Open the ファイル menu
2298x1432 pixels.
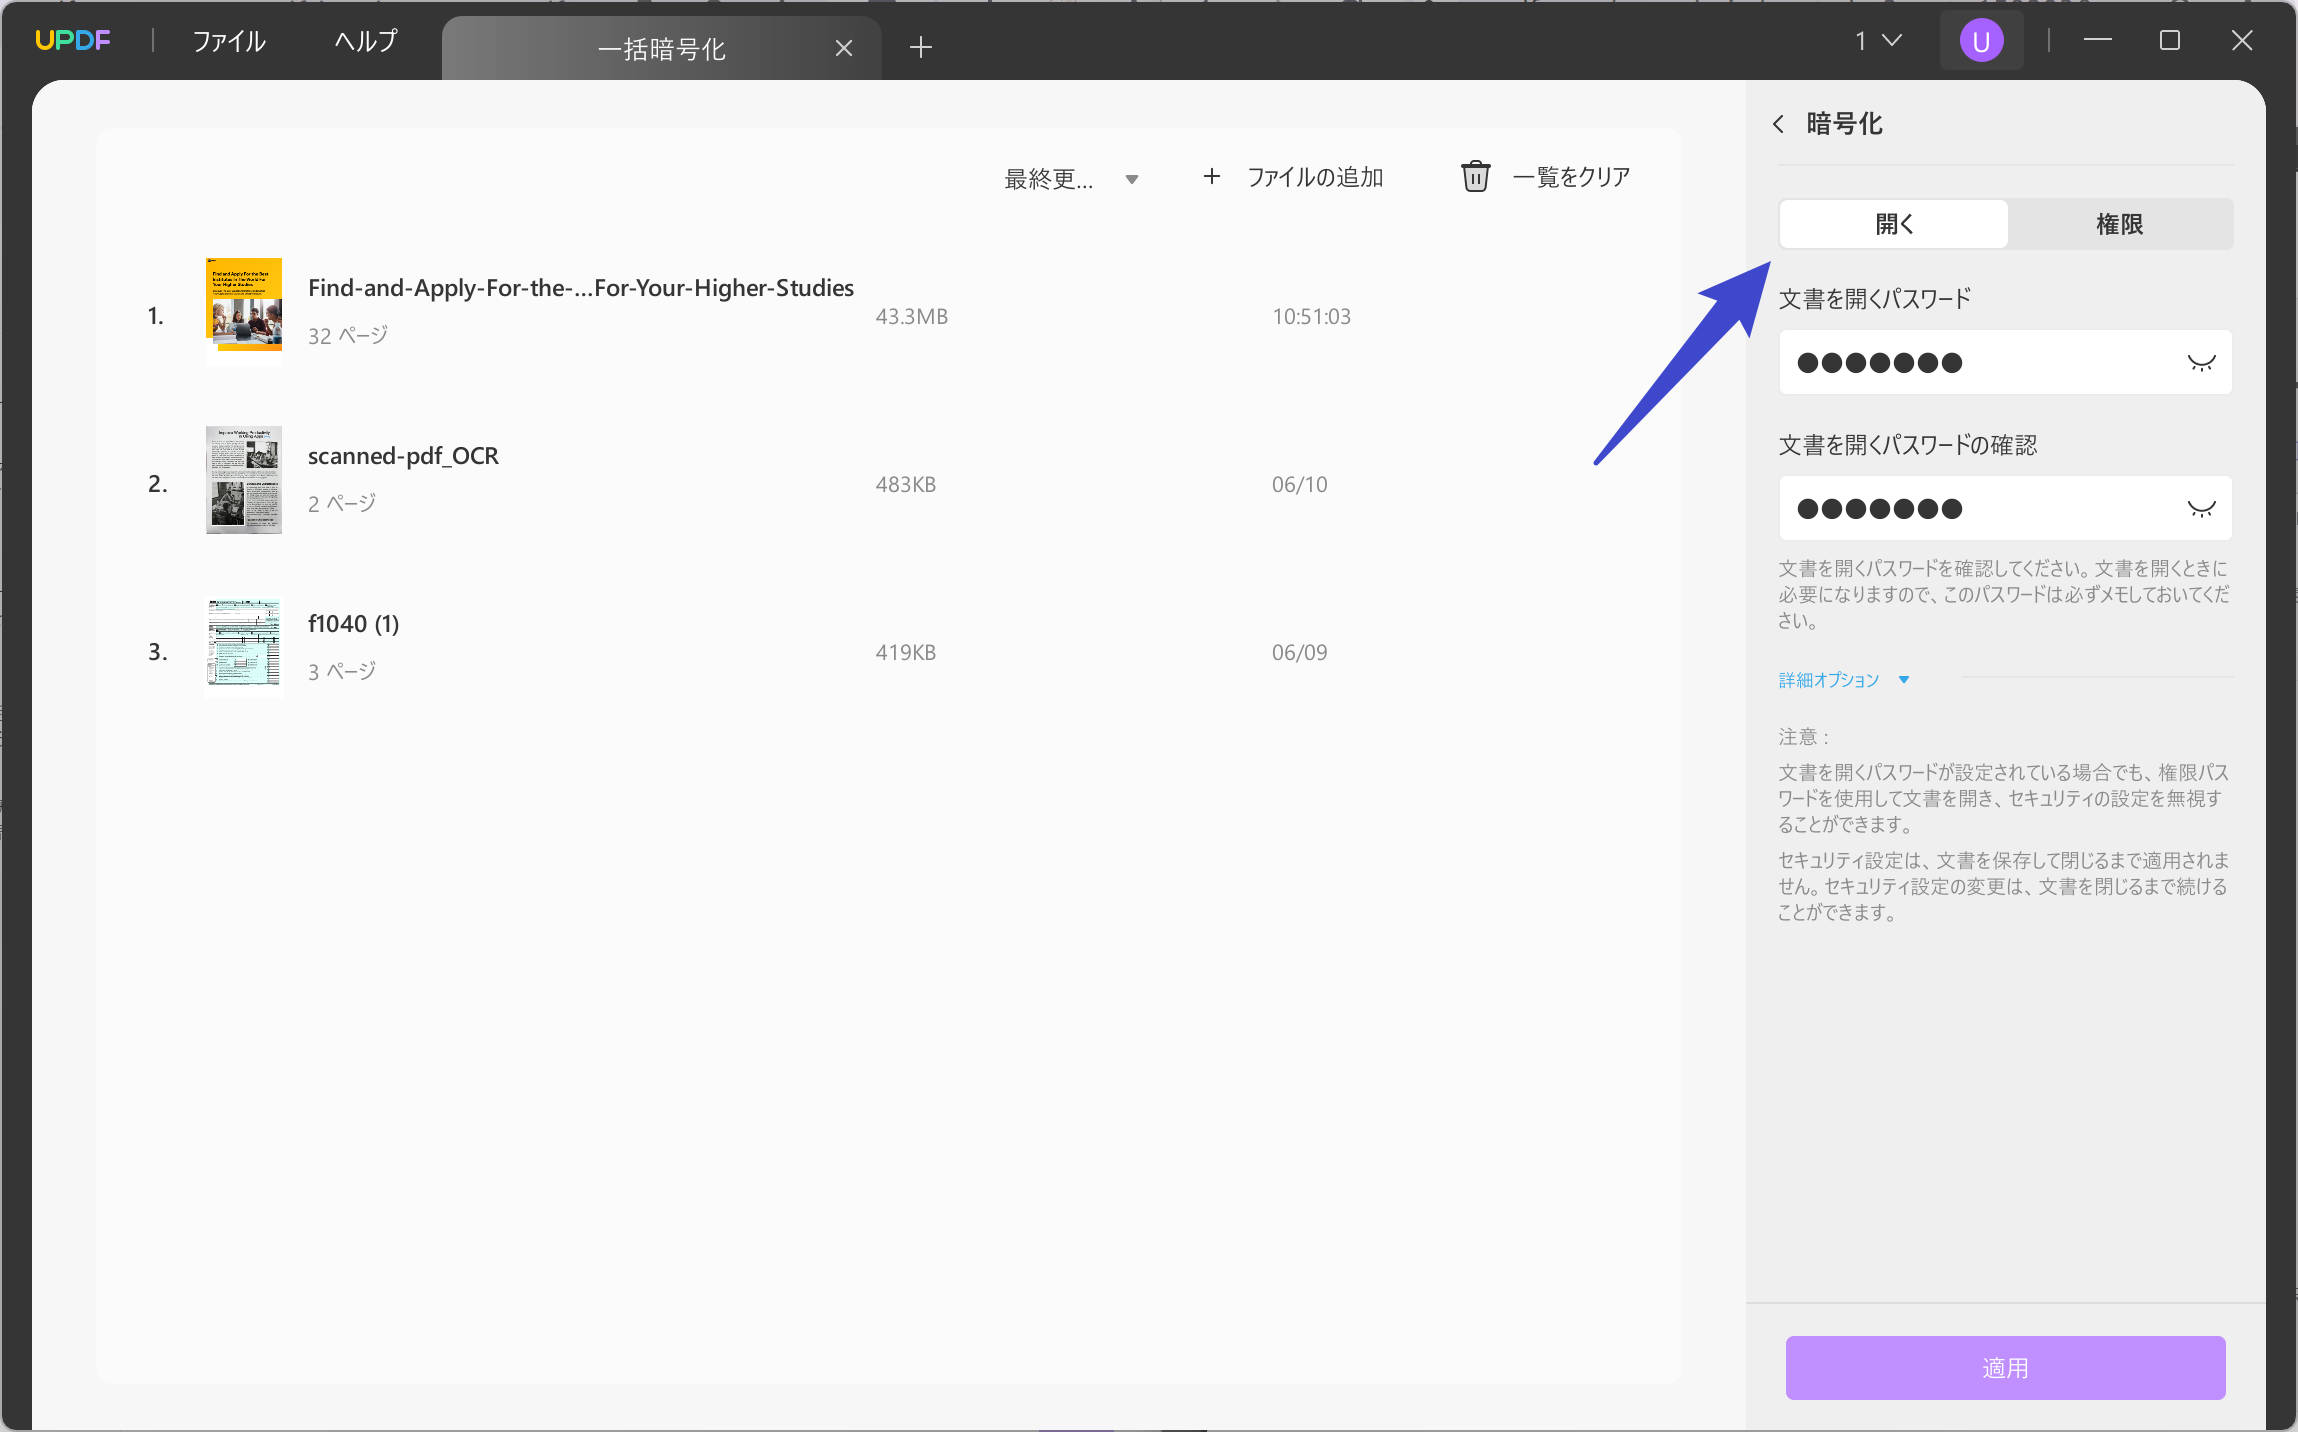pyautogui.click(x=228, y=41)
